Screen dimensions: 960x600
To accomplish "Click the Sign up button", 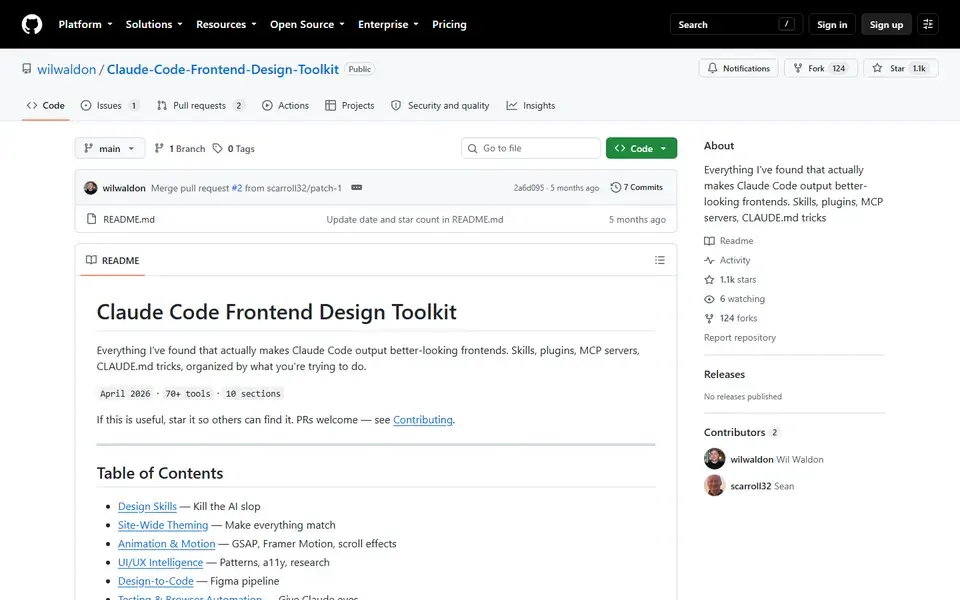I will [886, 24].
